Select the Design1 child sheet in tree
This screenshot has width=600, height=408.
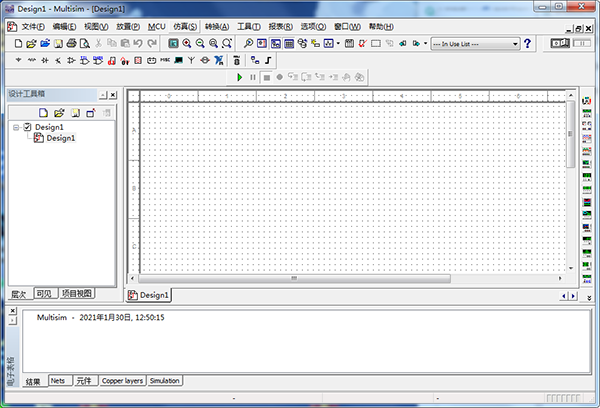[x=60, y=138]
